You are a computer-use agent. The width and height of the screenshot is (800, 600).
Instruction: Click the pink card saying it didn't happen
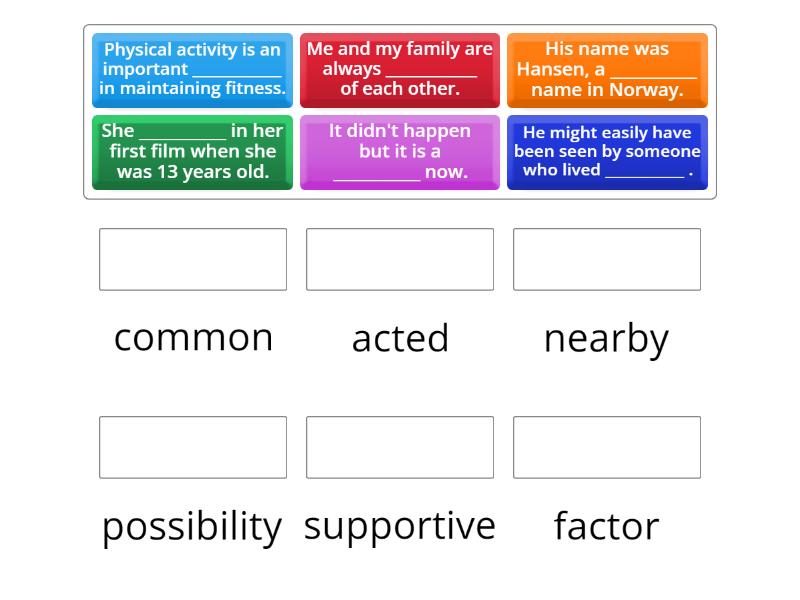pos(400,152)
